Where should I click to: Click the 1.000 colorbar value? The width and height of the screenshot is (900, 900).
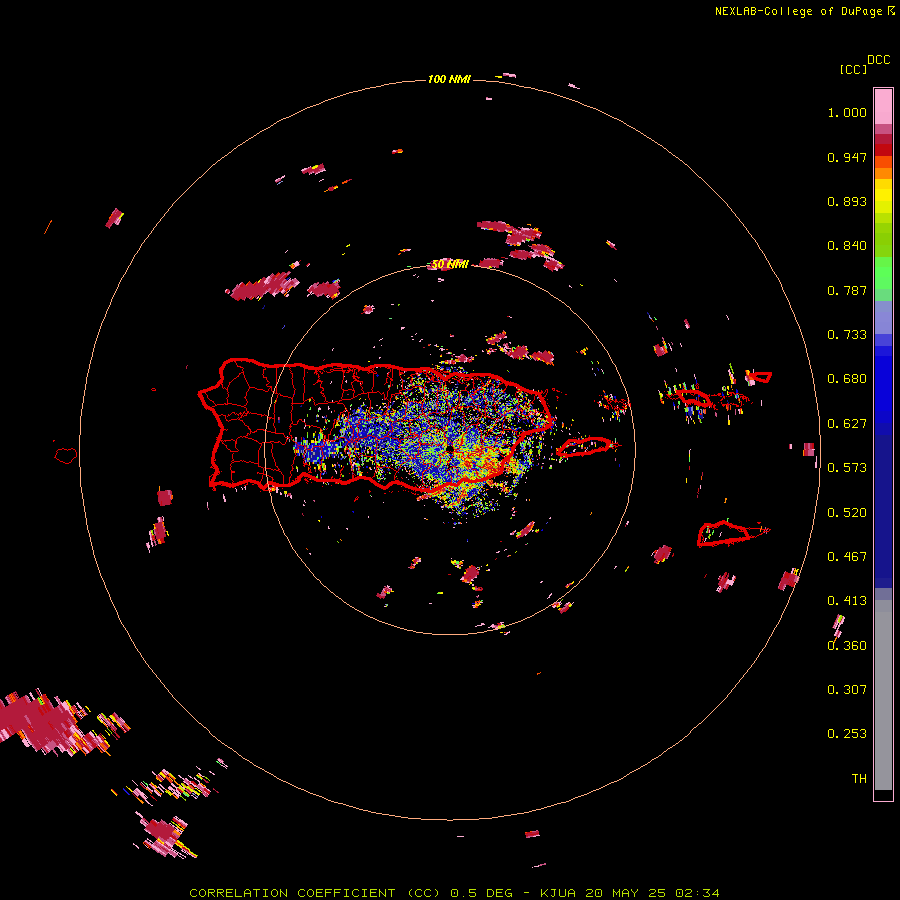click(847, 112)
